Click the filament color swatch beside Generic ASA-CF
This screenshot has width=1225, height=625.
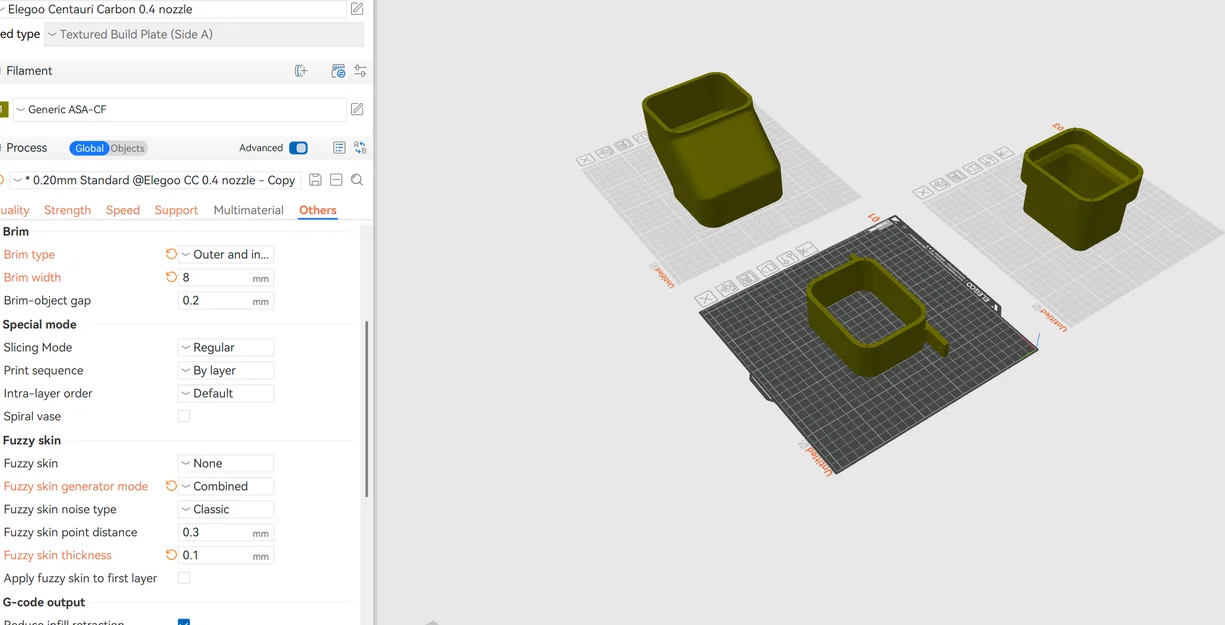pos(3,109)
